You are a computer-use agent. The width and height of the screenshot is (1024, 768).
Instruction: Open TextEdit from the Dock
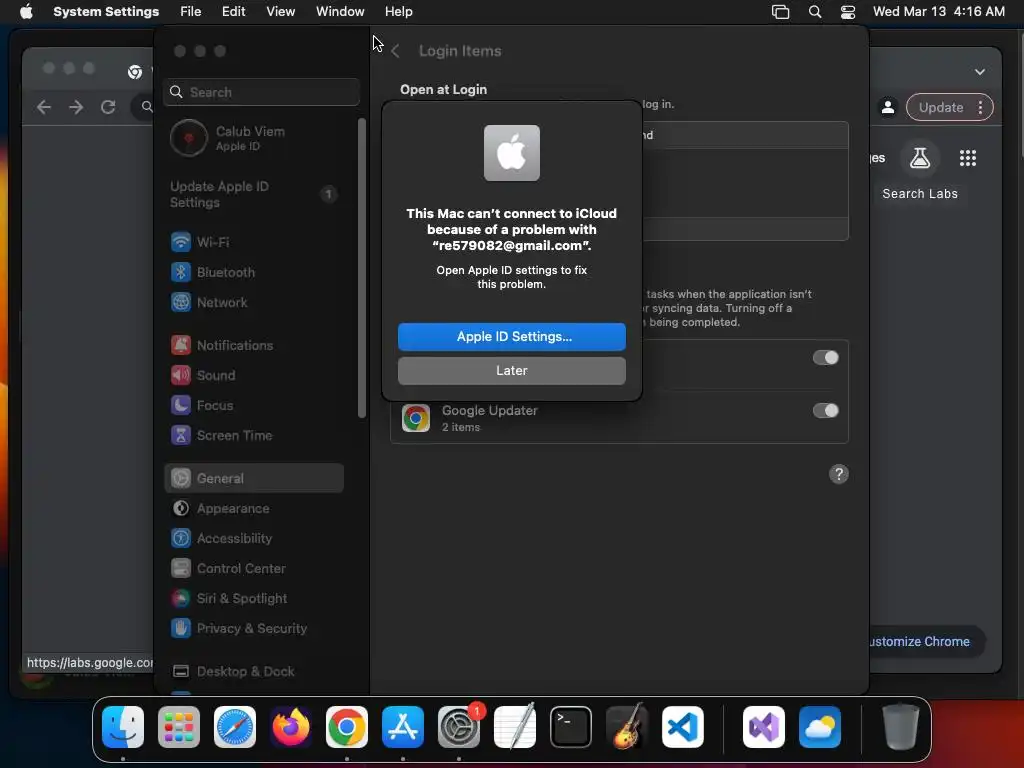[515, 727]
